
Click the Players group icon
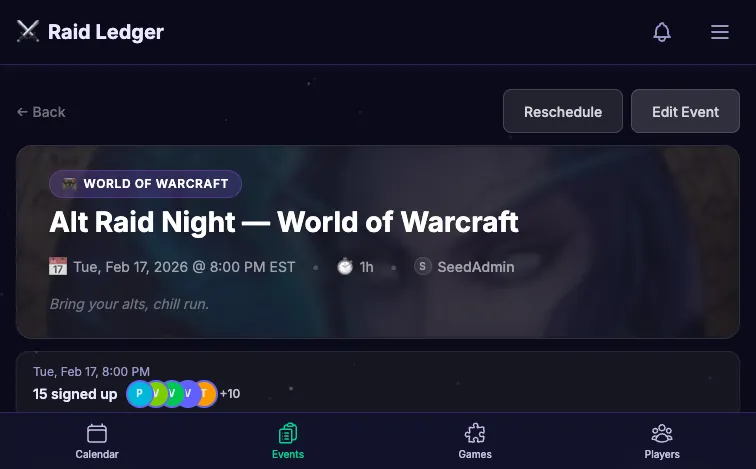click(x=662, y=433)
